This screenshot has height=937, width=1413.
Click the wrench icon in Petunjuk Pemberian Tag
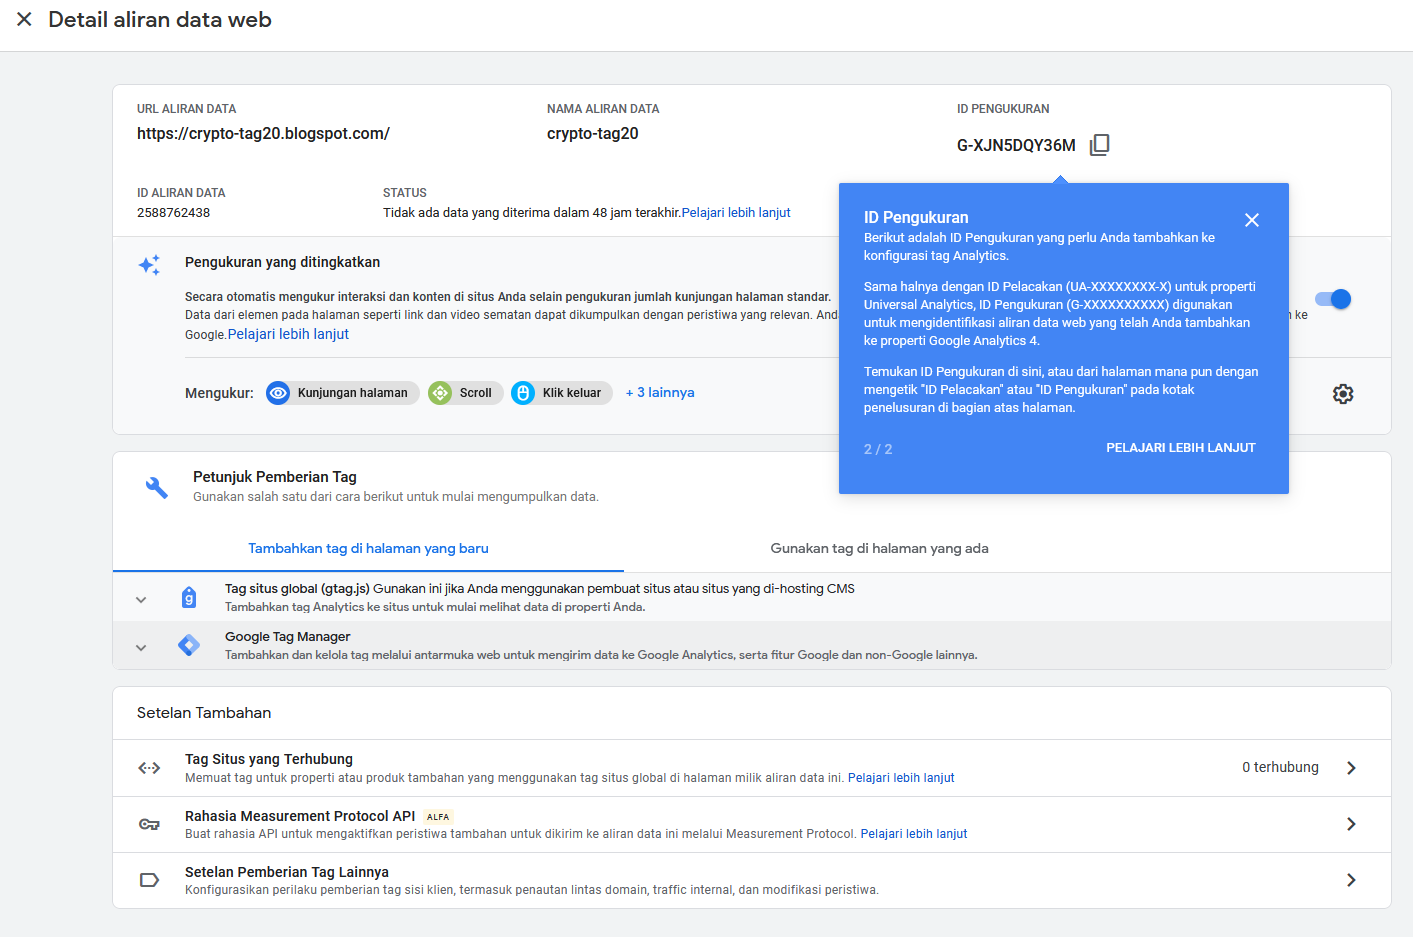tap(157, 487)
